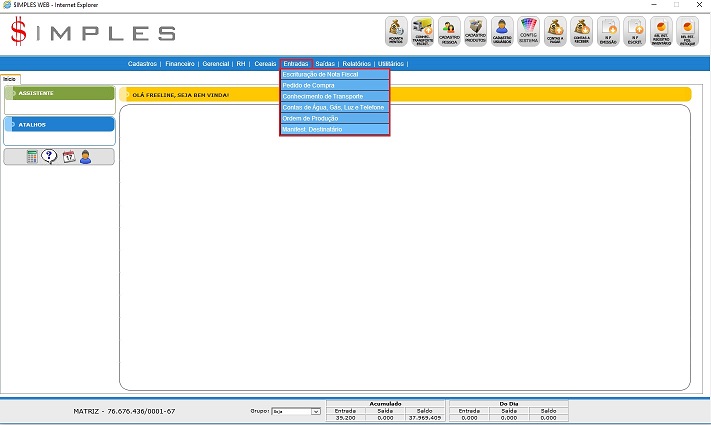Switch to the Início tab
711x425 pixels.
(x=9, y=78)
